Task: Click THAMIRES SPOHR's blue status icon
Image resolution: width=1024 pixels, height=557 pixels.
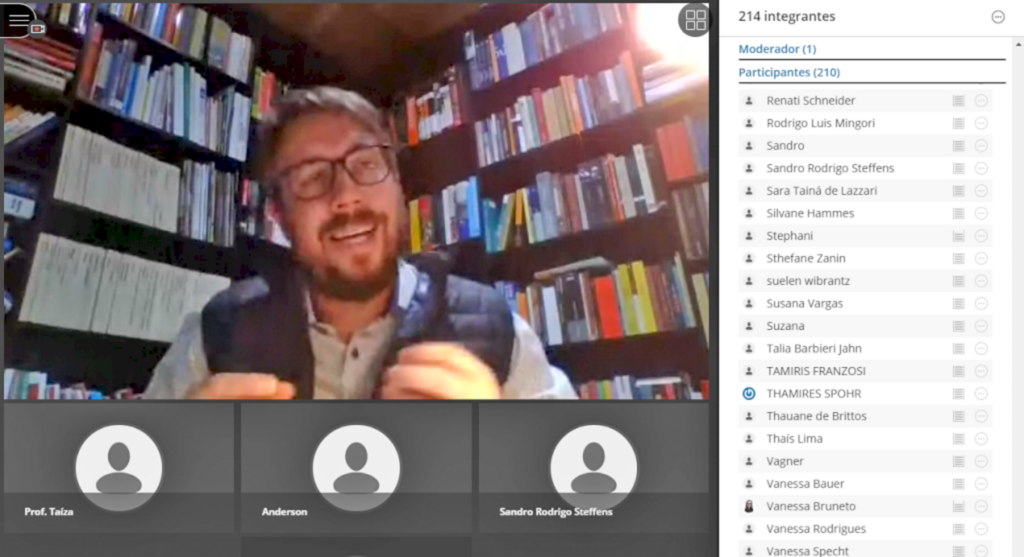Action: pyautogui.click(x=748, y=394)
